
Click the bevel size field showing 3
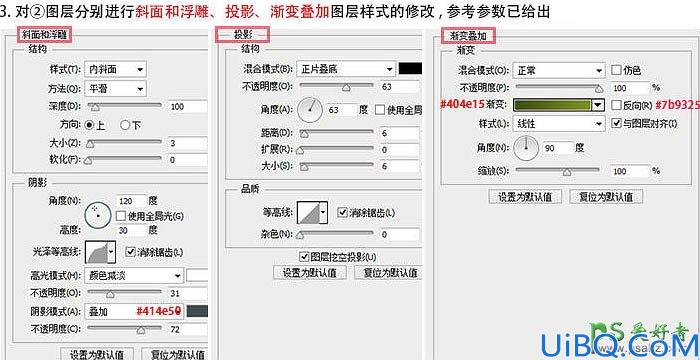[x=188, y=144]
